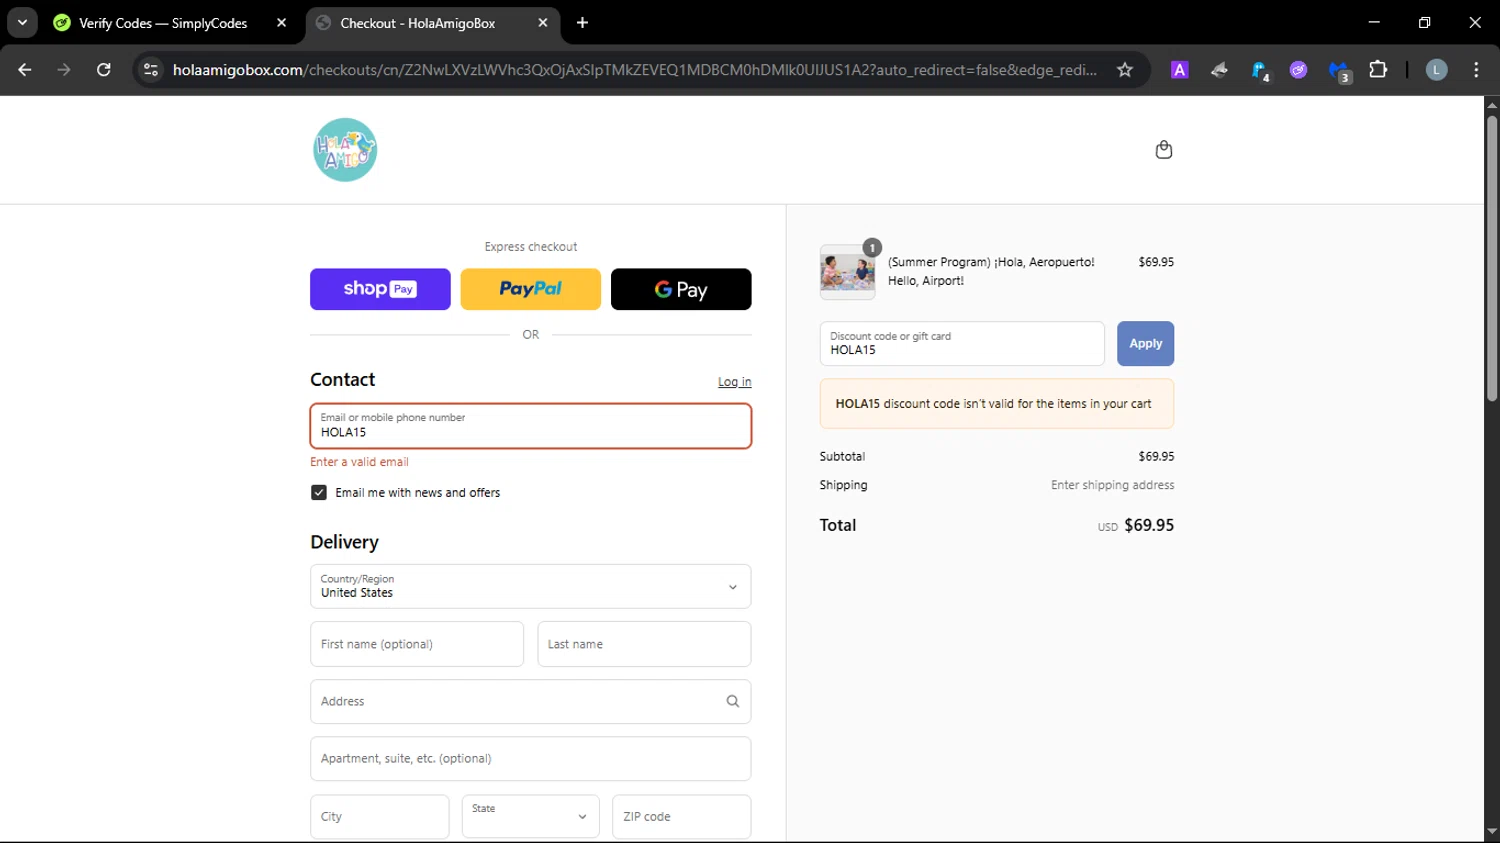
Task: Pay with PayPal express checkout
Action: 531,289
